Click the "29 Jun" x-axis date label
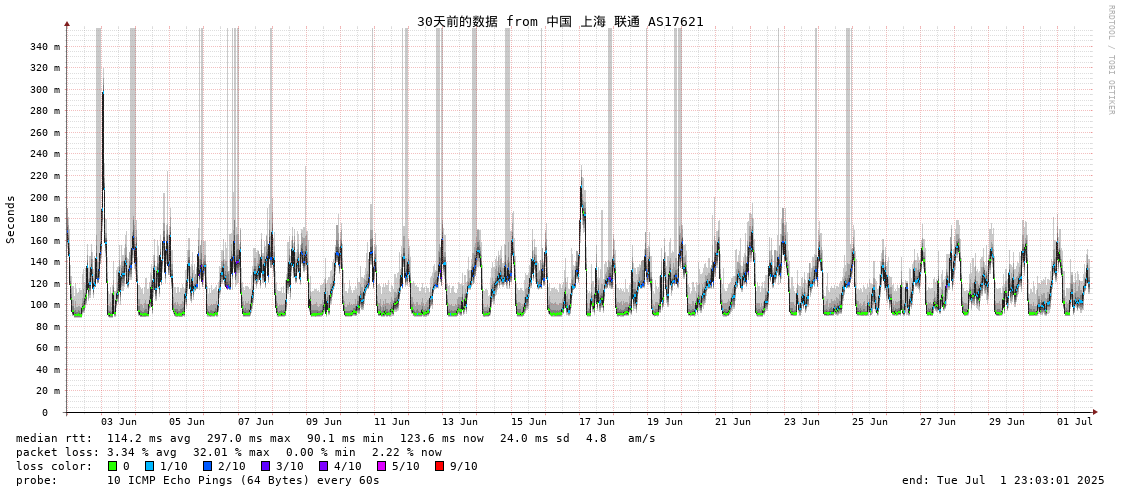Screen dimensions: 1121x494 [1006, 422]
